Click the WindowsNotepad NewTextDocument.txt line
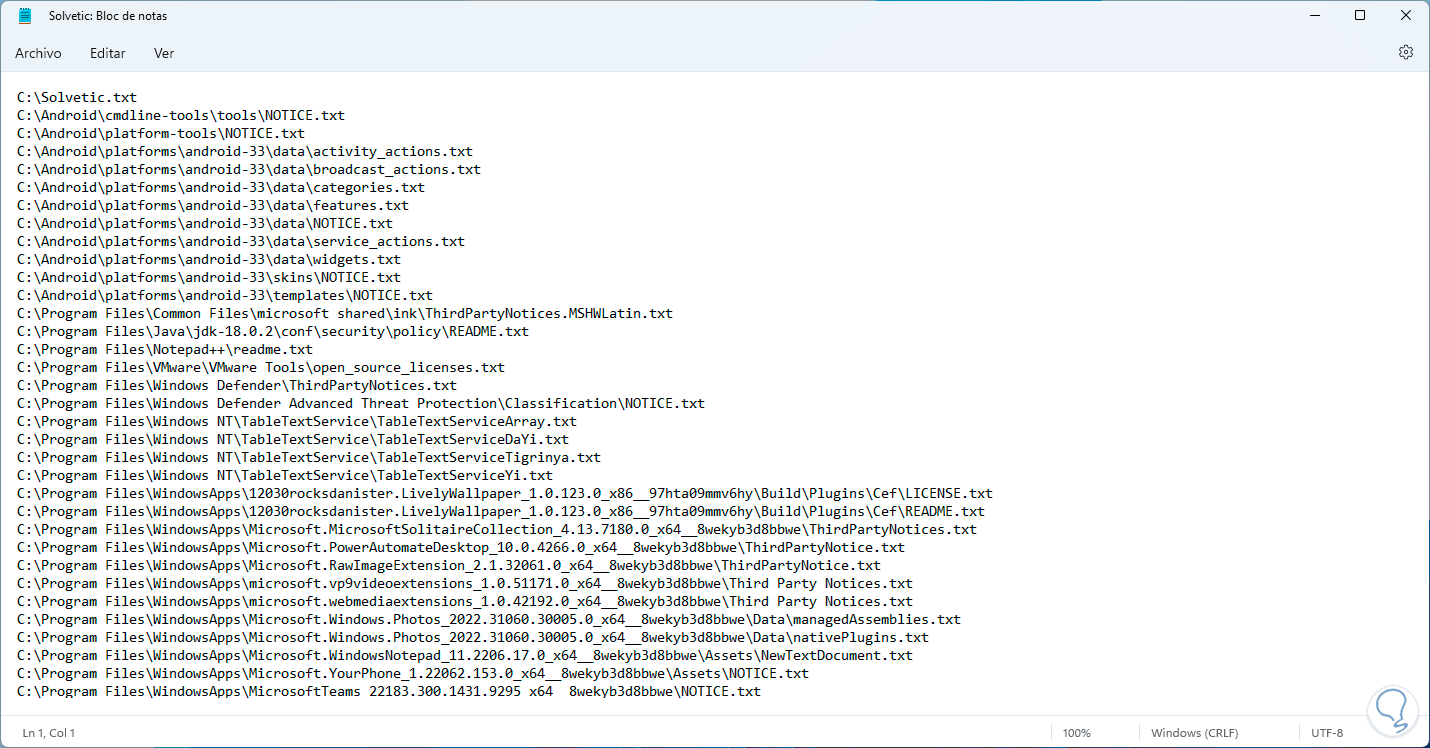Viewport: 1430px width, 748px height. tap(465, 656)
